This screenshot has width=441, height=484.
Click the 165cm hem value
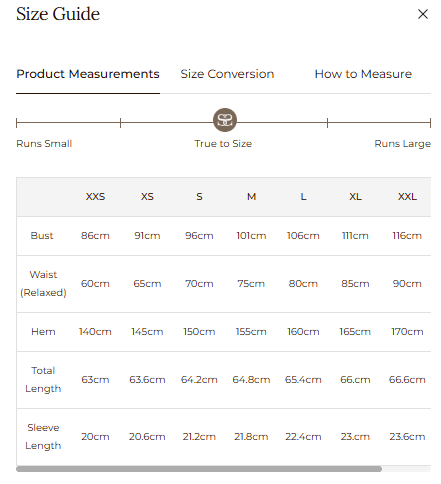pos(355,332)
